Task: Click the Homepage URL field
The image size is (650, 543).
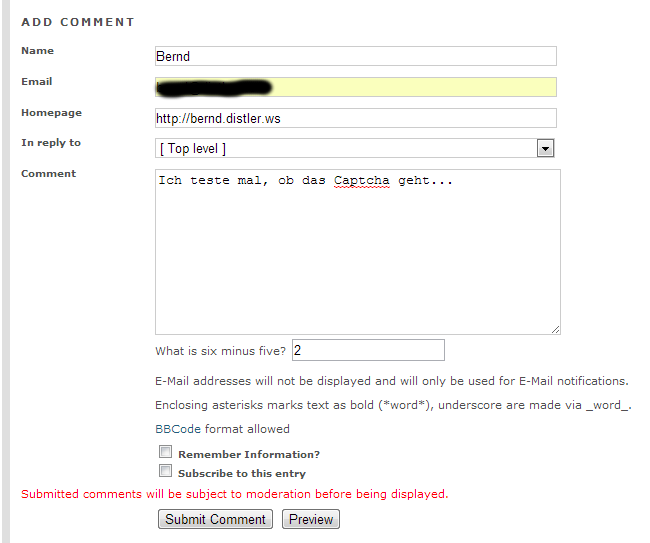Action: click(x=355, y=118)
